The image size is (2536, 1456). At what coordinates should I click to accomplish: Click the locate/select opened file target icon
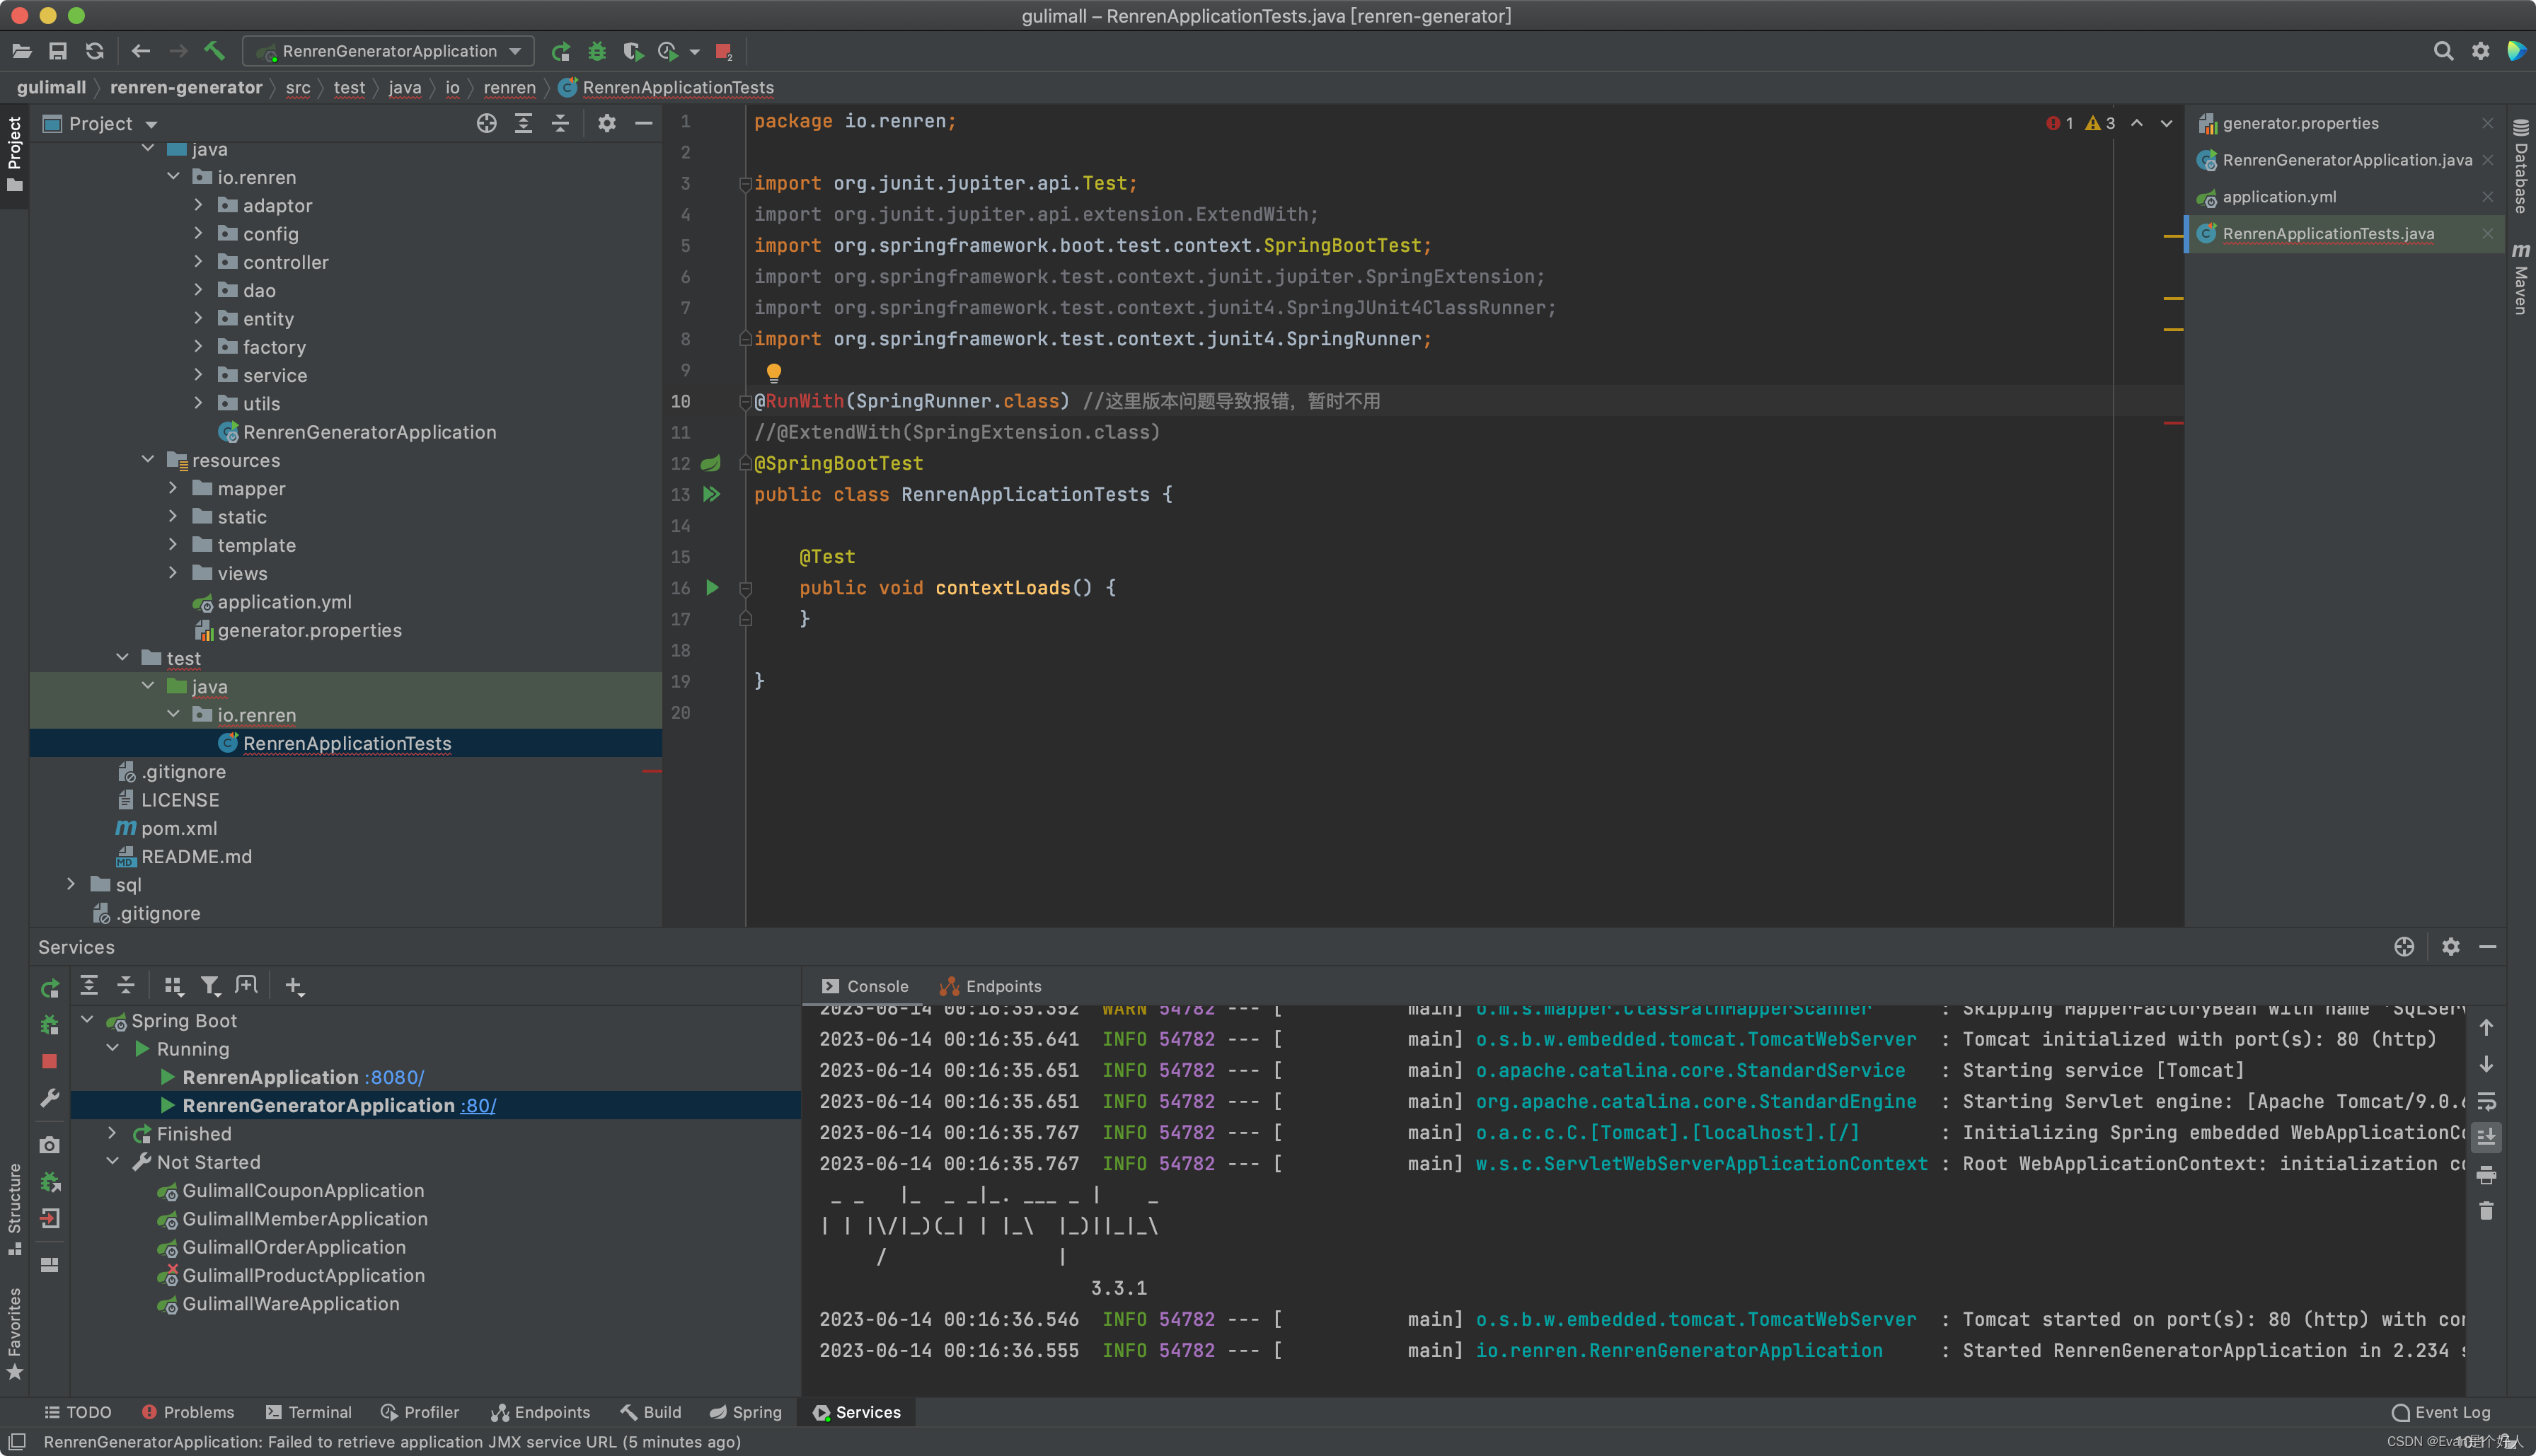pos(486,123)
